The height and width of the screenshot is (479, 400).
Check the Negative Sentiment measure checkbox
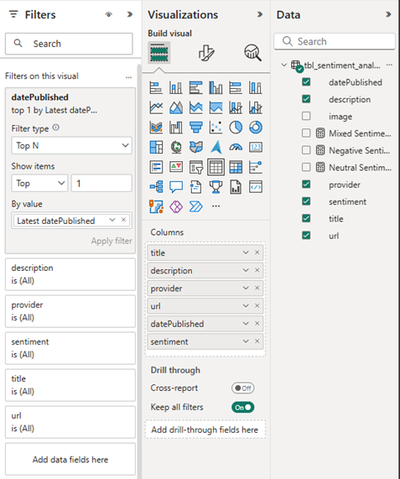[x=306, y=150]
